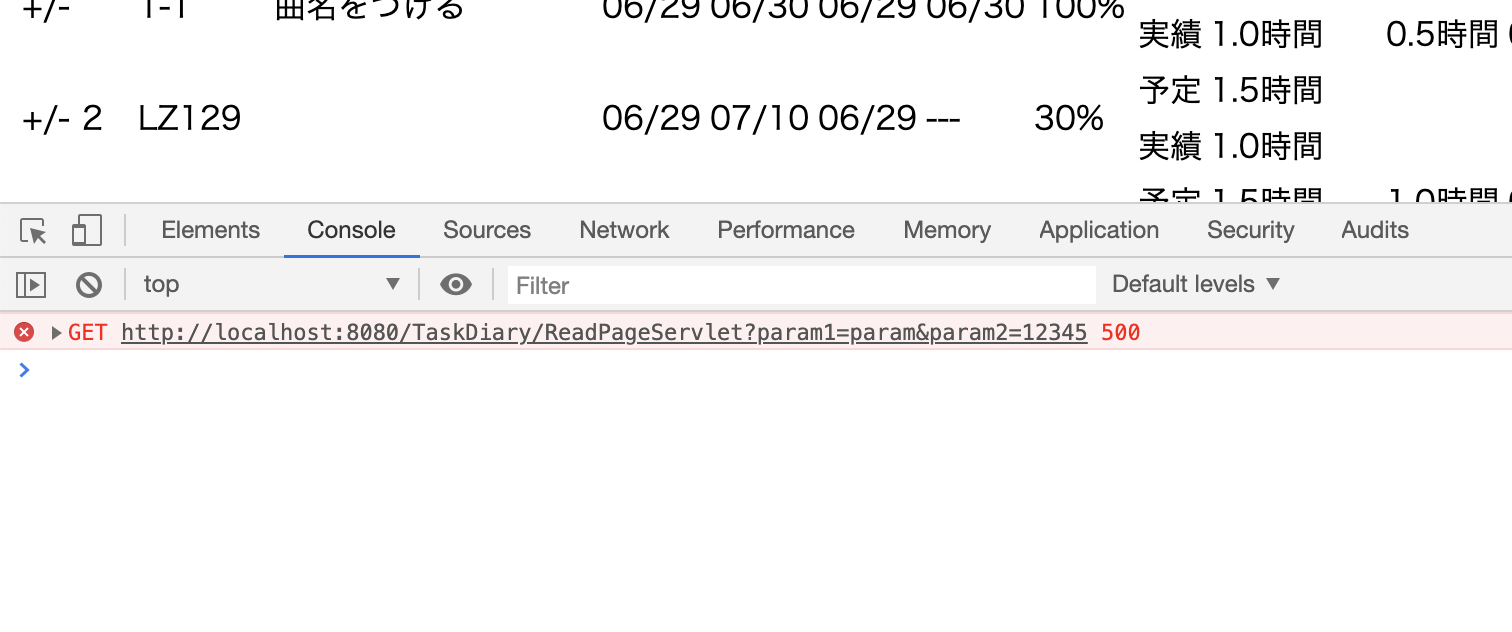1512x632 pixels.
Task: Open the ReadPageServlet URL link
Action: (604, 332)
